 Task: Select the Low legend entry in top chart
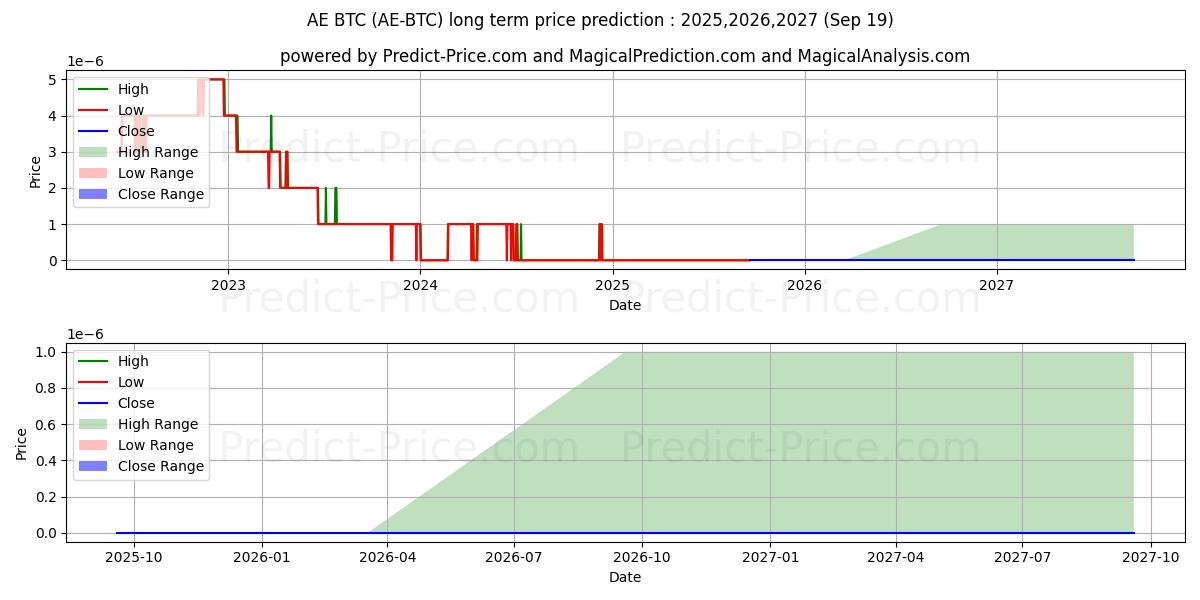pyautogui.click(x=131, y=110)
